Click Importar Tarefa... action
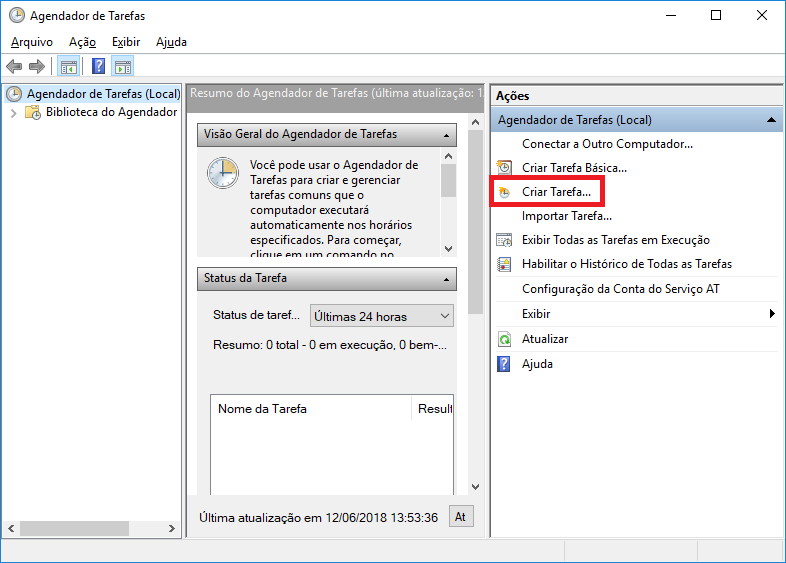Image resolution: width=786 pixels, height=563 pixels. (566, 216)
